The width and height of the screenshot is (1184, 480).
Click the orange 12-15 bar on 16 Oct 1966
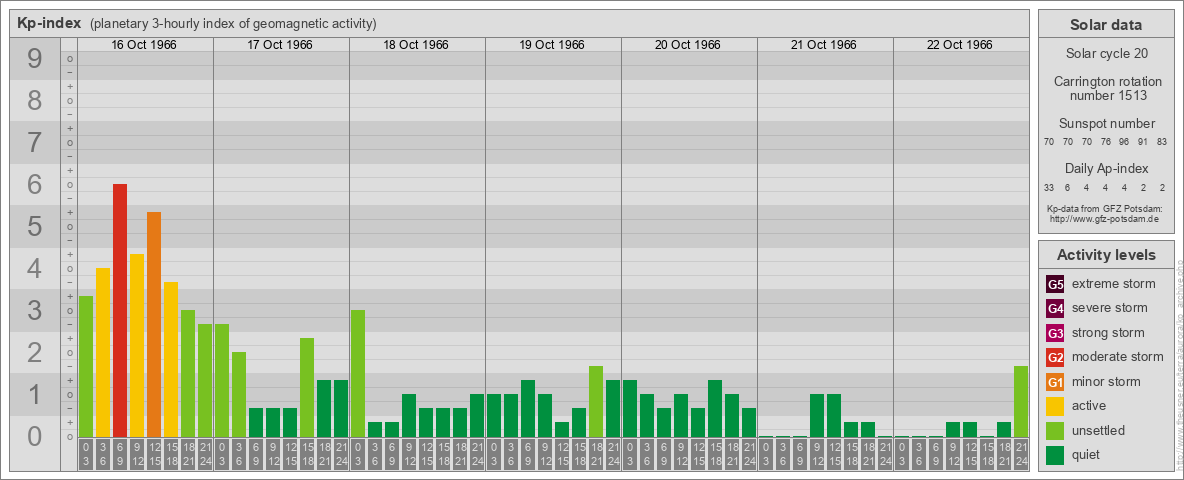(x=154, y=325)
